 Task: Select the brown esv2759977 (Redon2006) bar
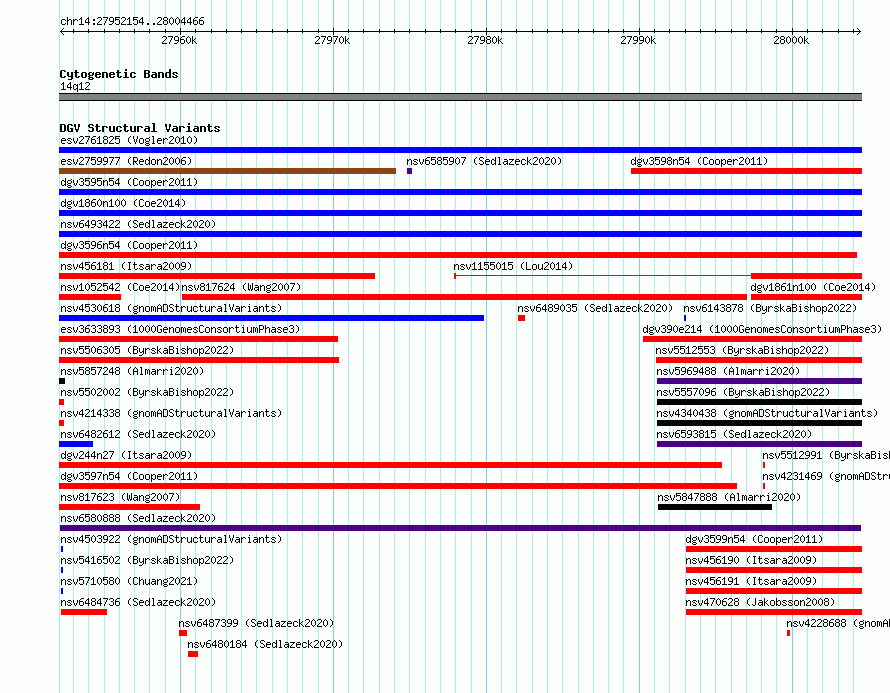[228, 171]
